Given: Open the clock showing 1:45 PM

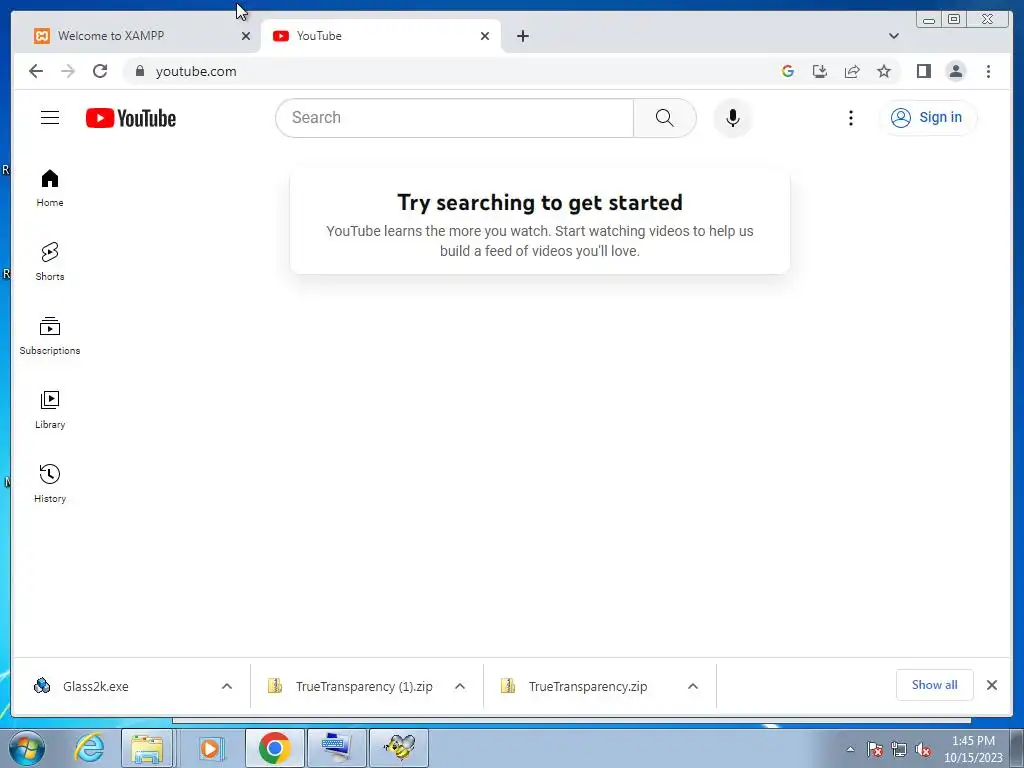Looking at the screenshot, I should tap(973, 749).
